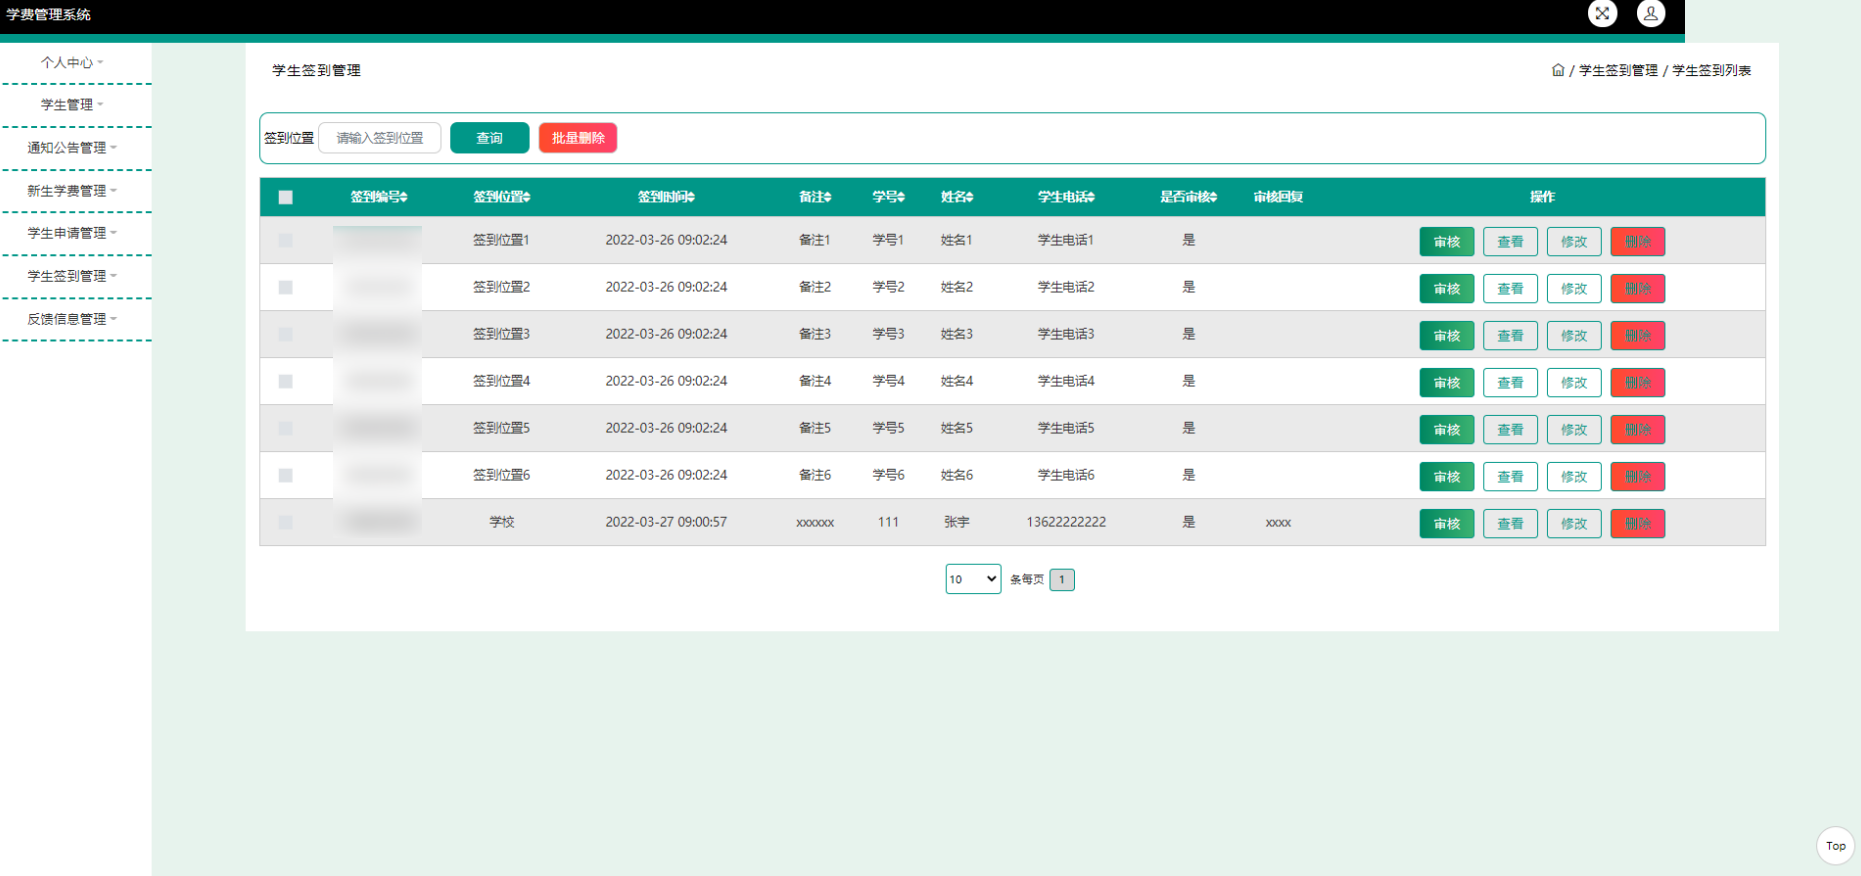The height and width of the screenshot is (876, 1861).
Task: Click 审核 for the 学校 row
Action: pos(1446,523)
